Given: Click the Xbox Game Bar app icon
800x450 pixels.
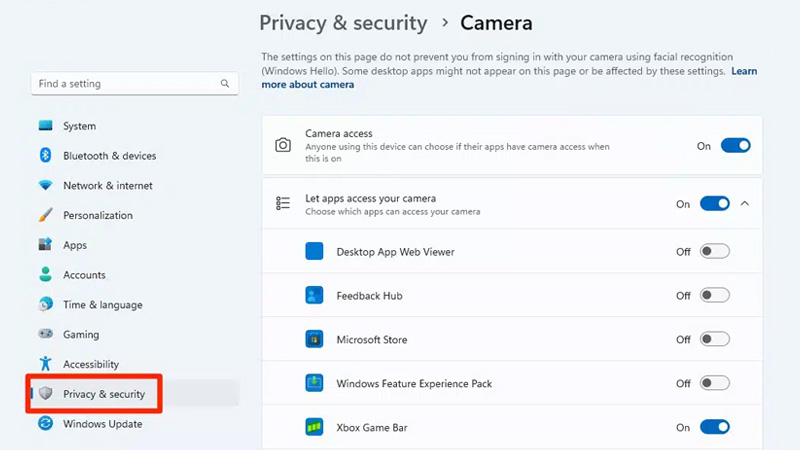Looking at the screenshot, I should pyautogui.click(x=314, y=427).
